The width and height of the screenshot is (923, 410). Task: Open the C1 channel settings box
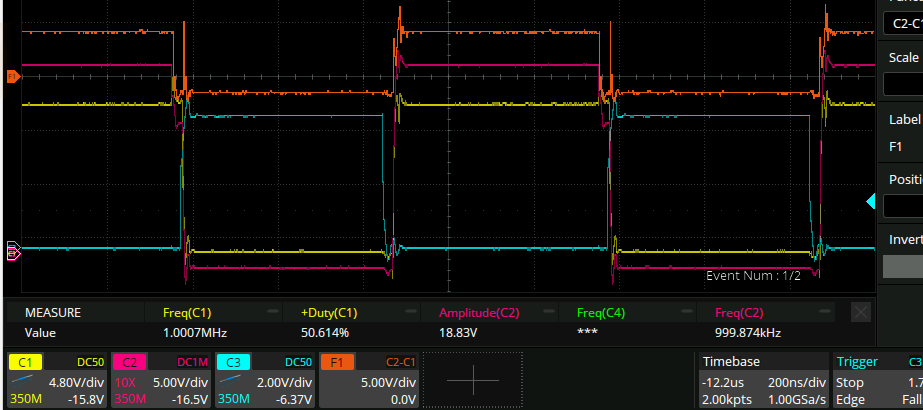pos(56,380)
